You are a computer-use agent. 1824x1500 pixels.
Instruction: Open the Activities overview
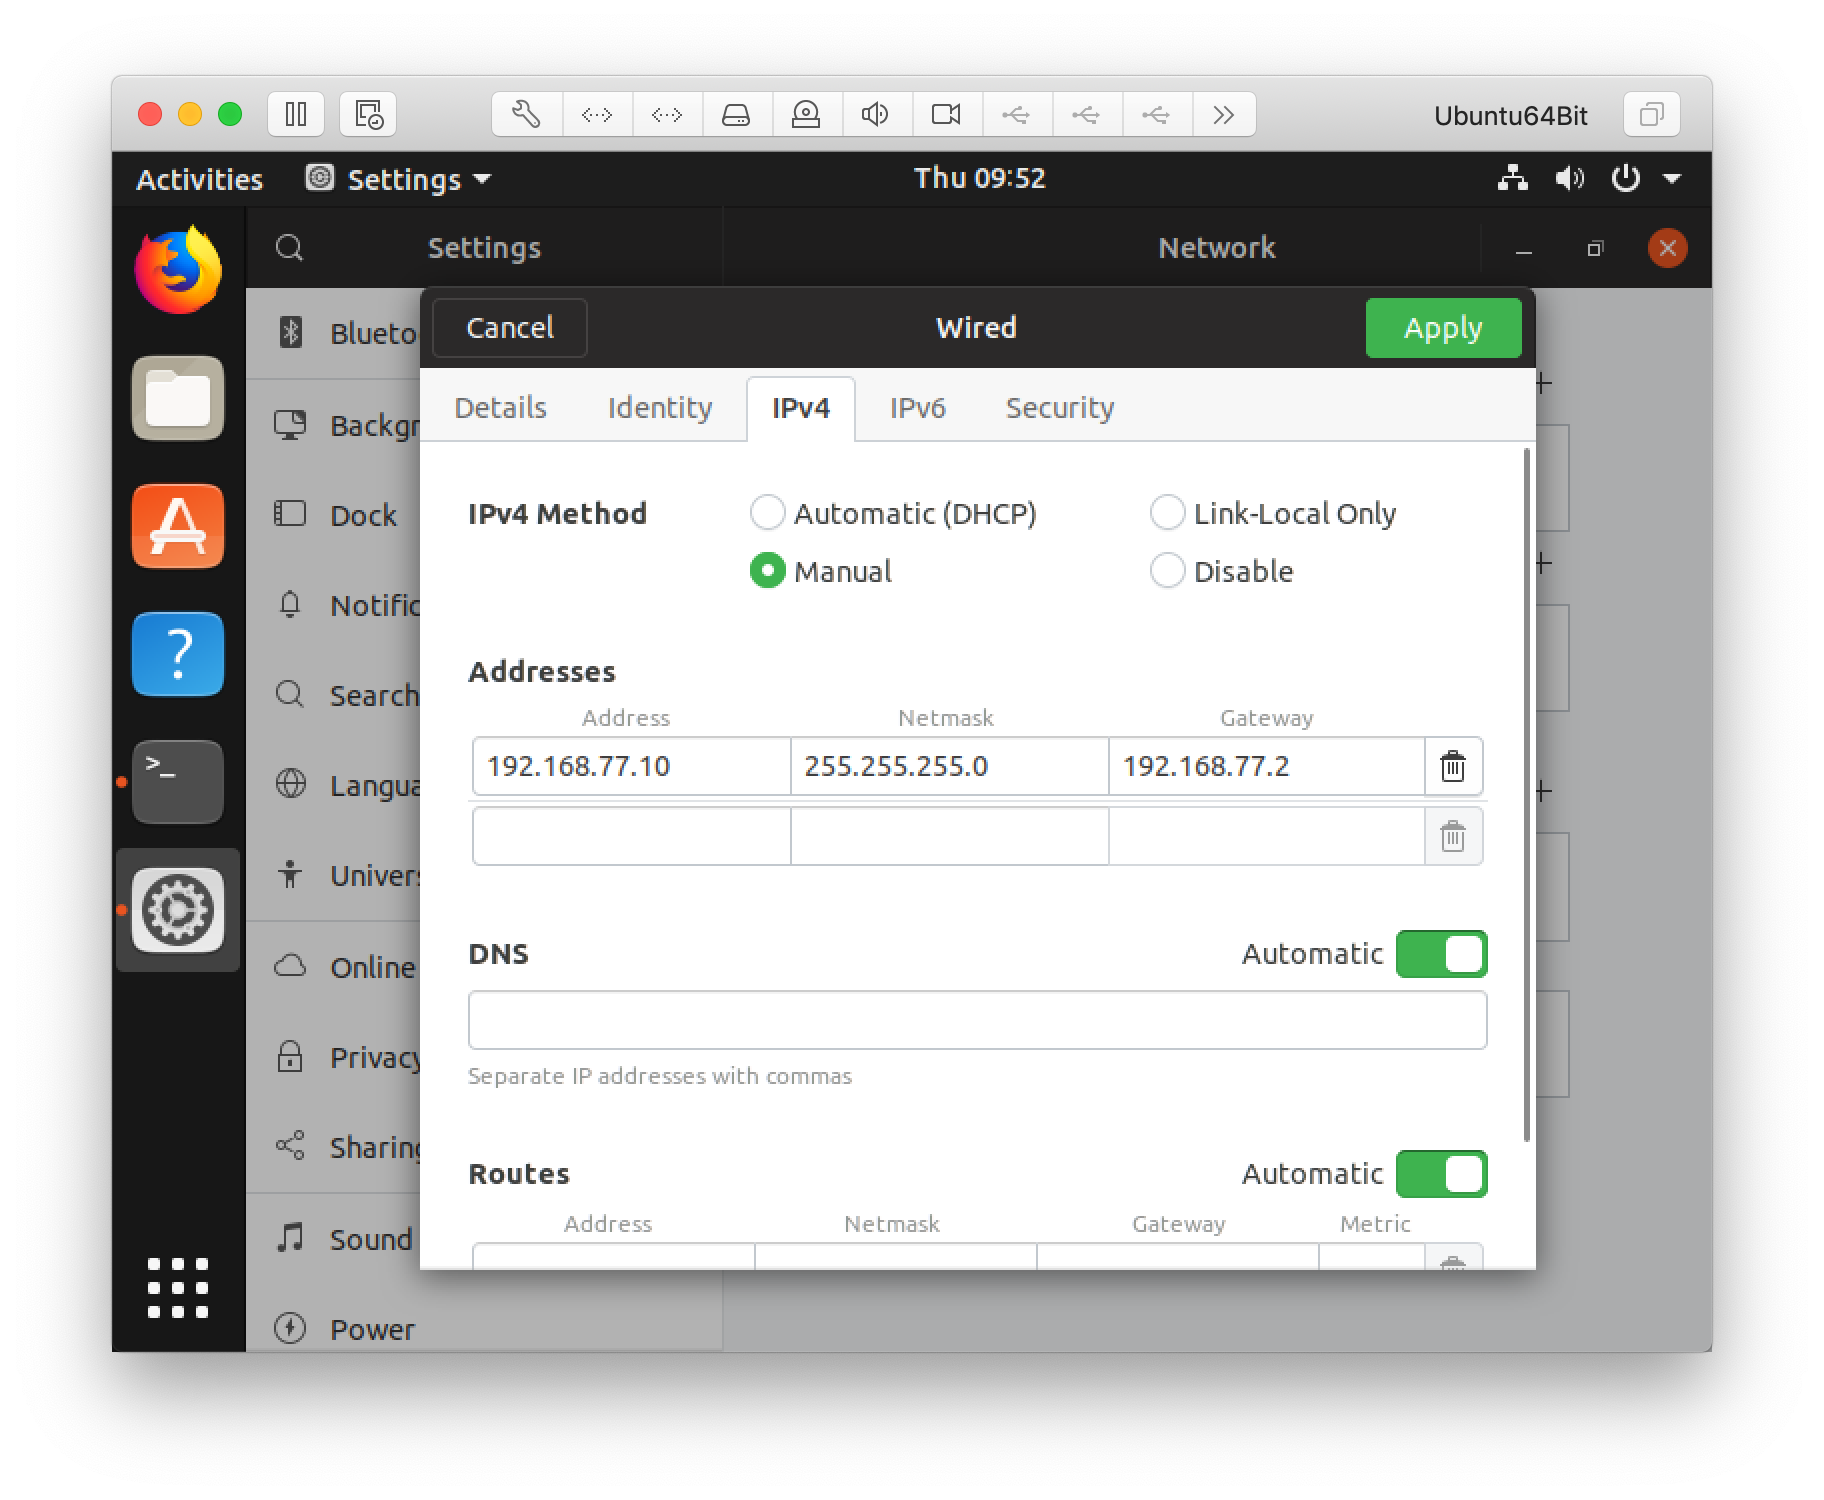coord(199,180)
